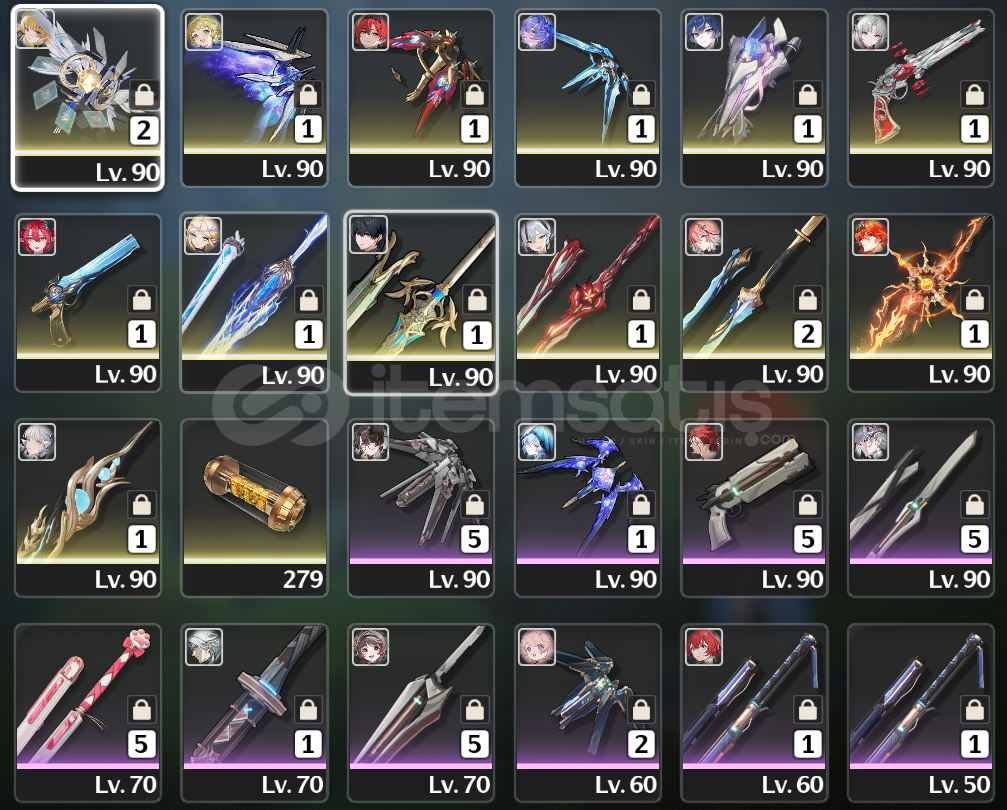Select the highlighted gold-teal broadblade
The image size is (1007, 810).
[x=421, y=303]
